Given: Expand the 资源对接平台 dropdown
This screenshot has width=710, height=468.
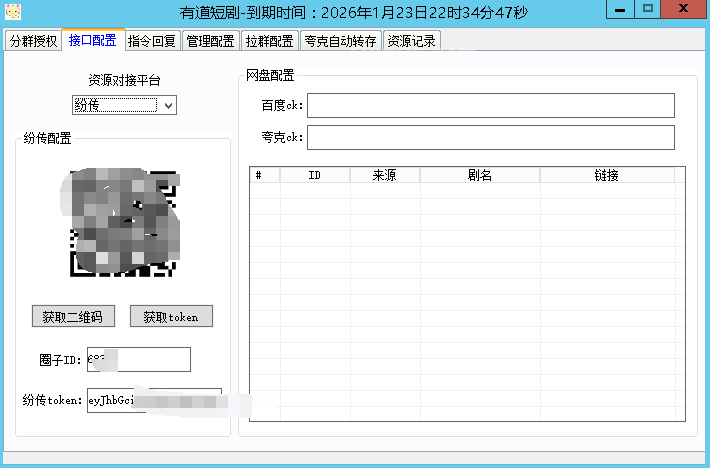Looking at the screenshot, I should 124,105.
